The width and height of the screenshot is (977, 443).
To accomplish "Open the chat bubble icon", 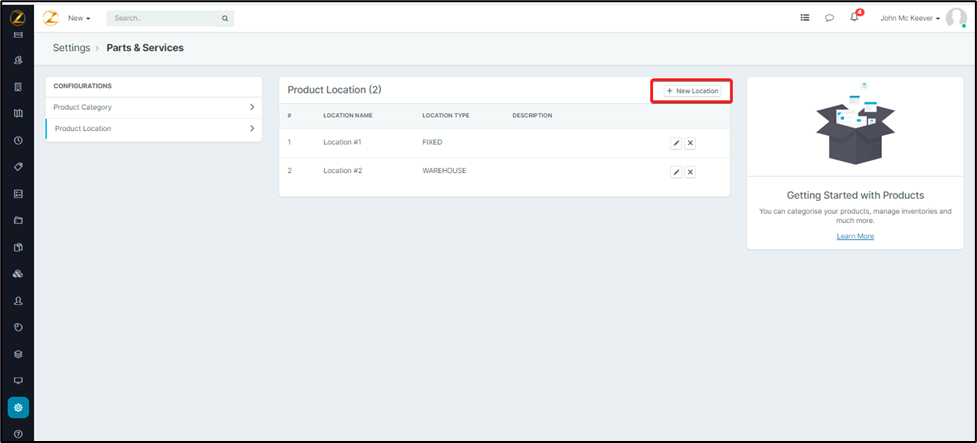I will tap(829, 18).
